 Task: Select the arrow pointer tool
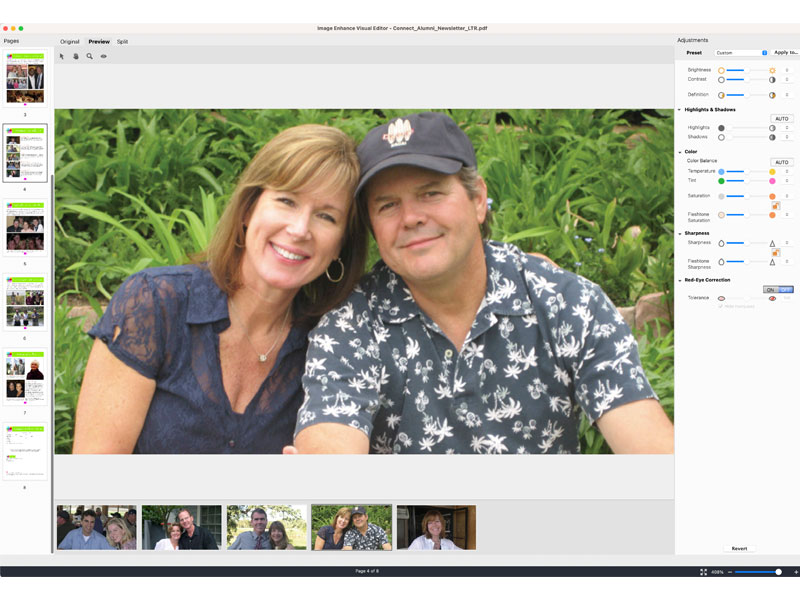(62, 56)
